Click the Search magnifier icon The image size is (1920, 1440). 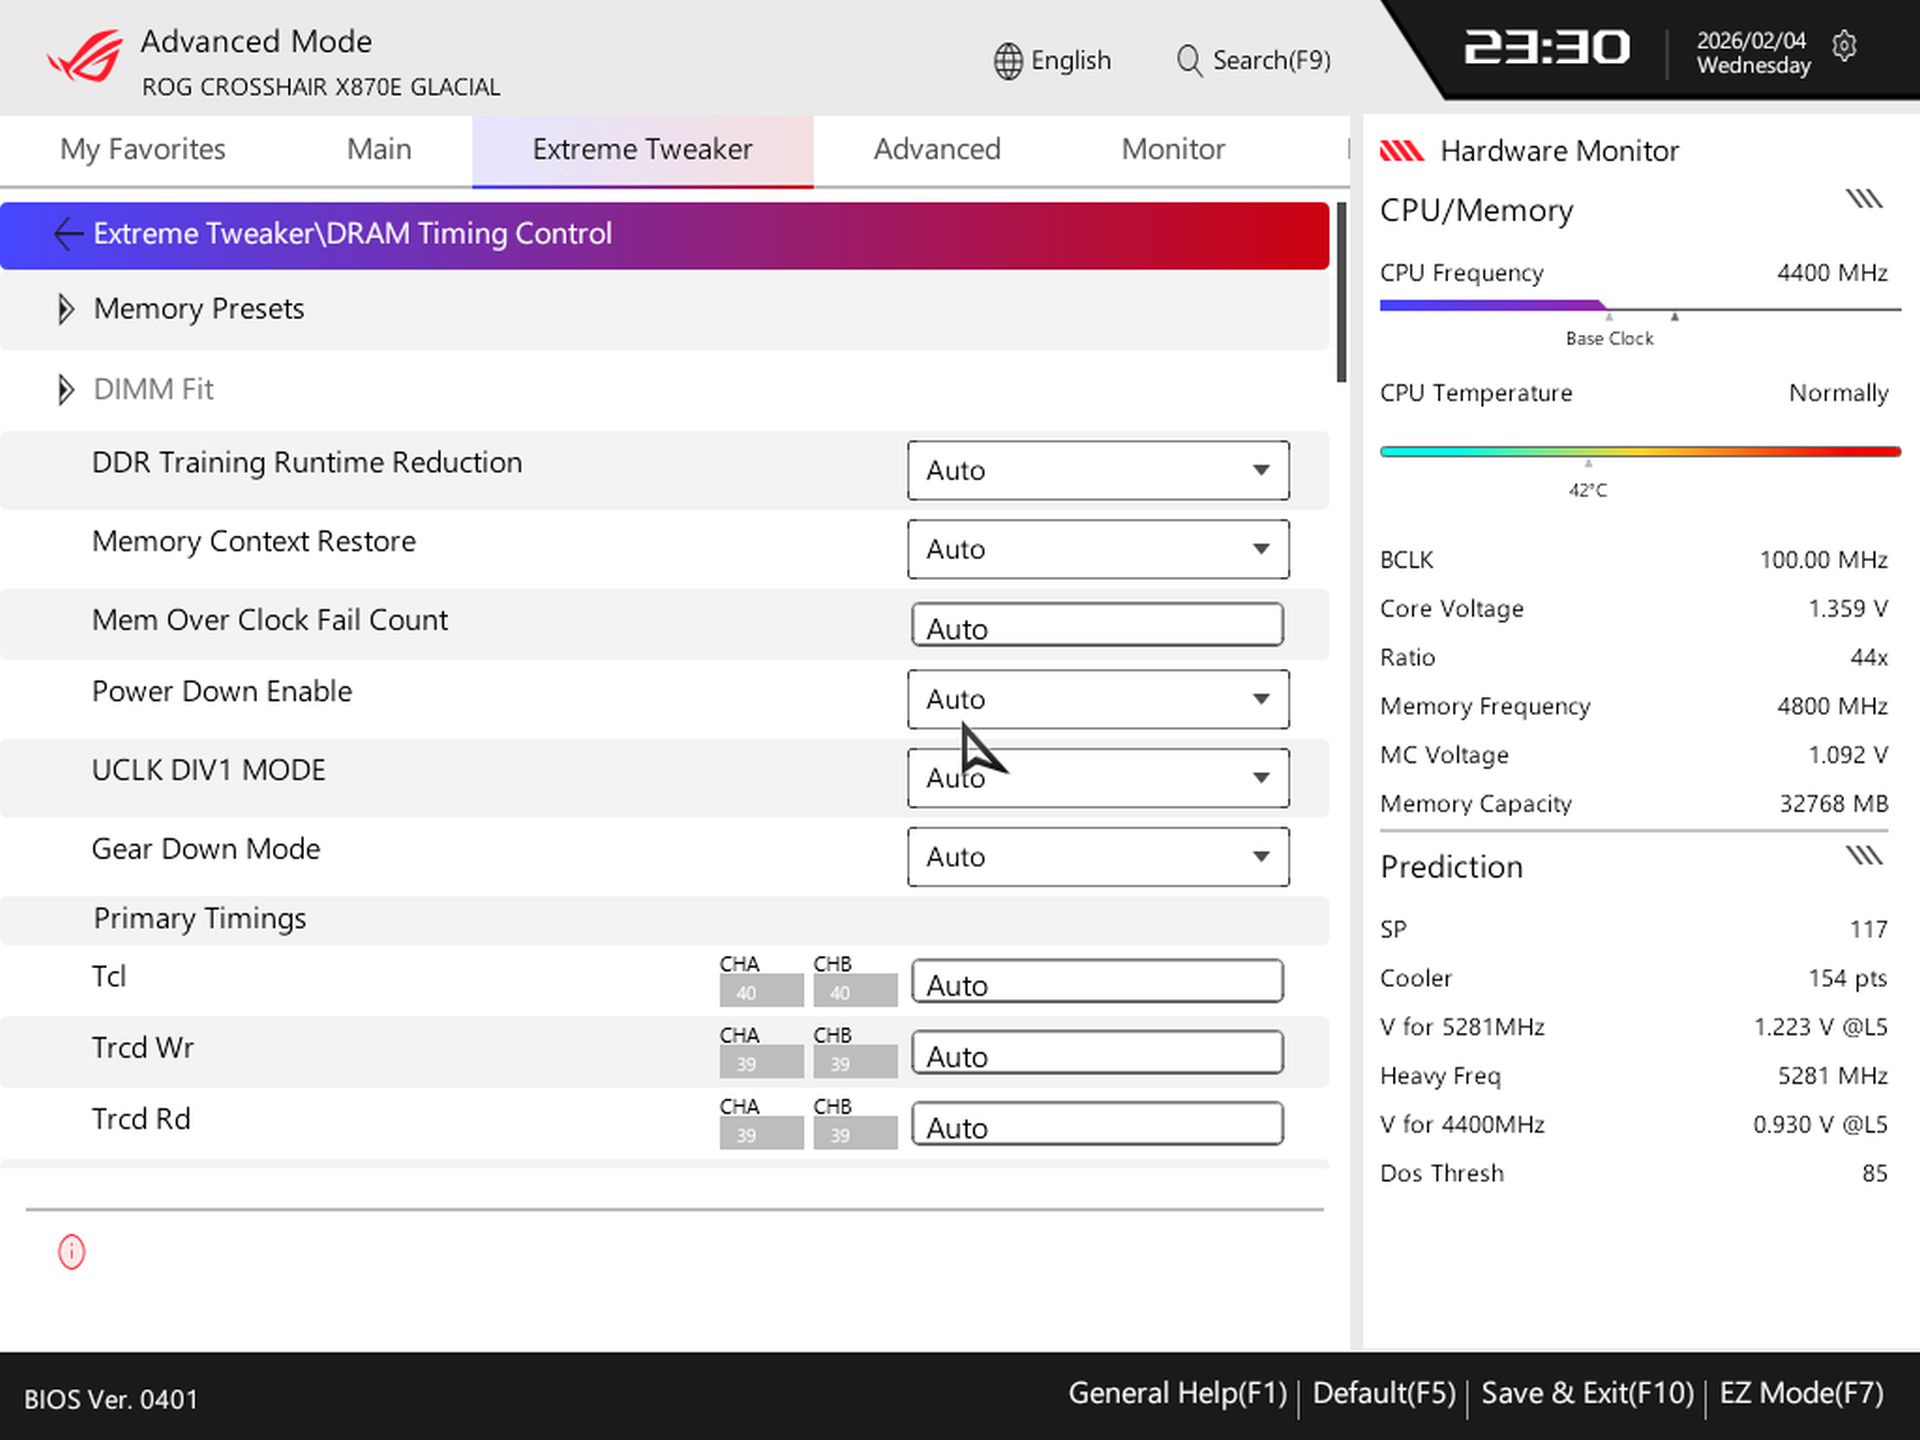click(x=1188, y=61)
